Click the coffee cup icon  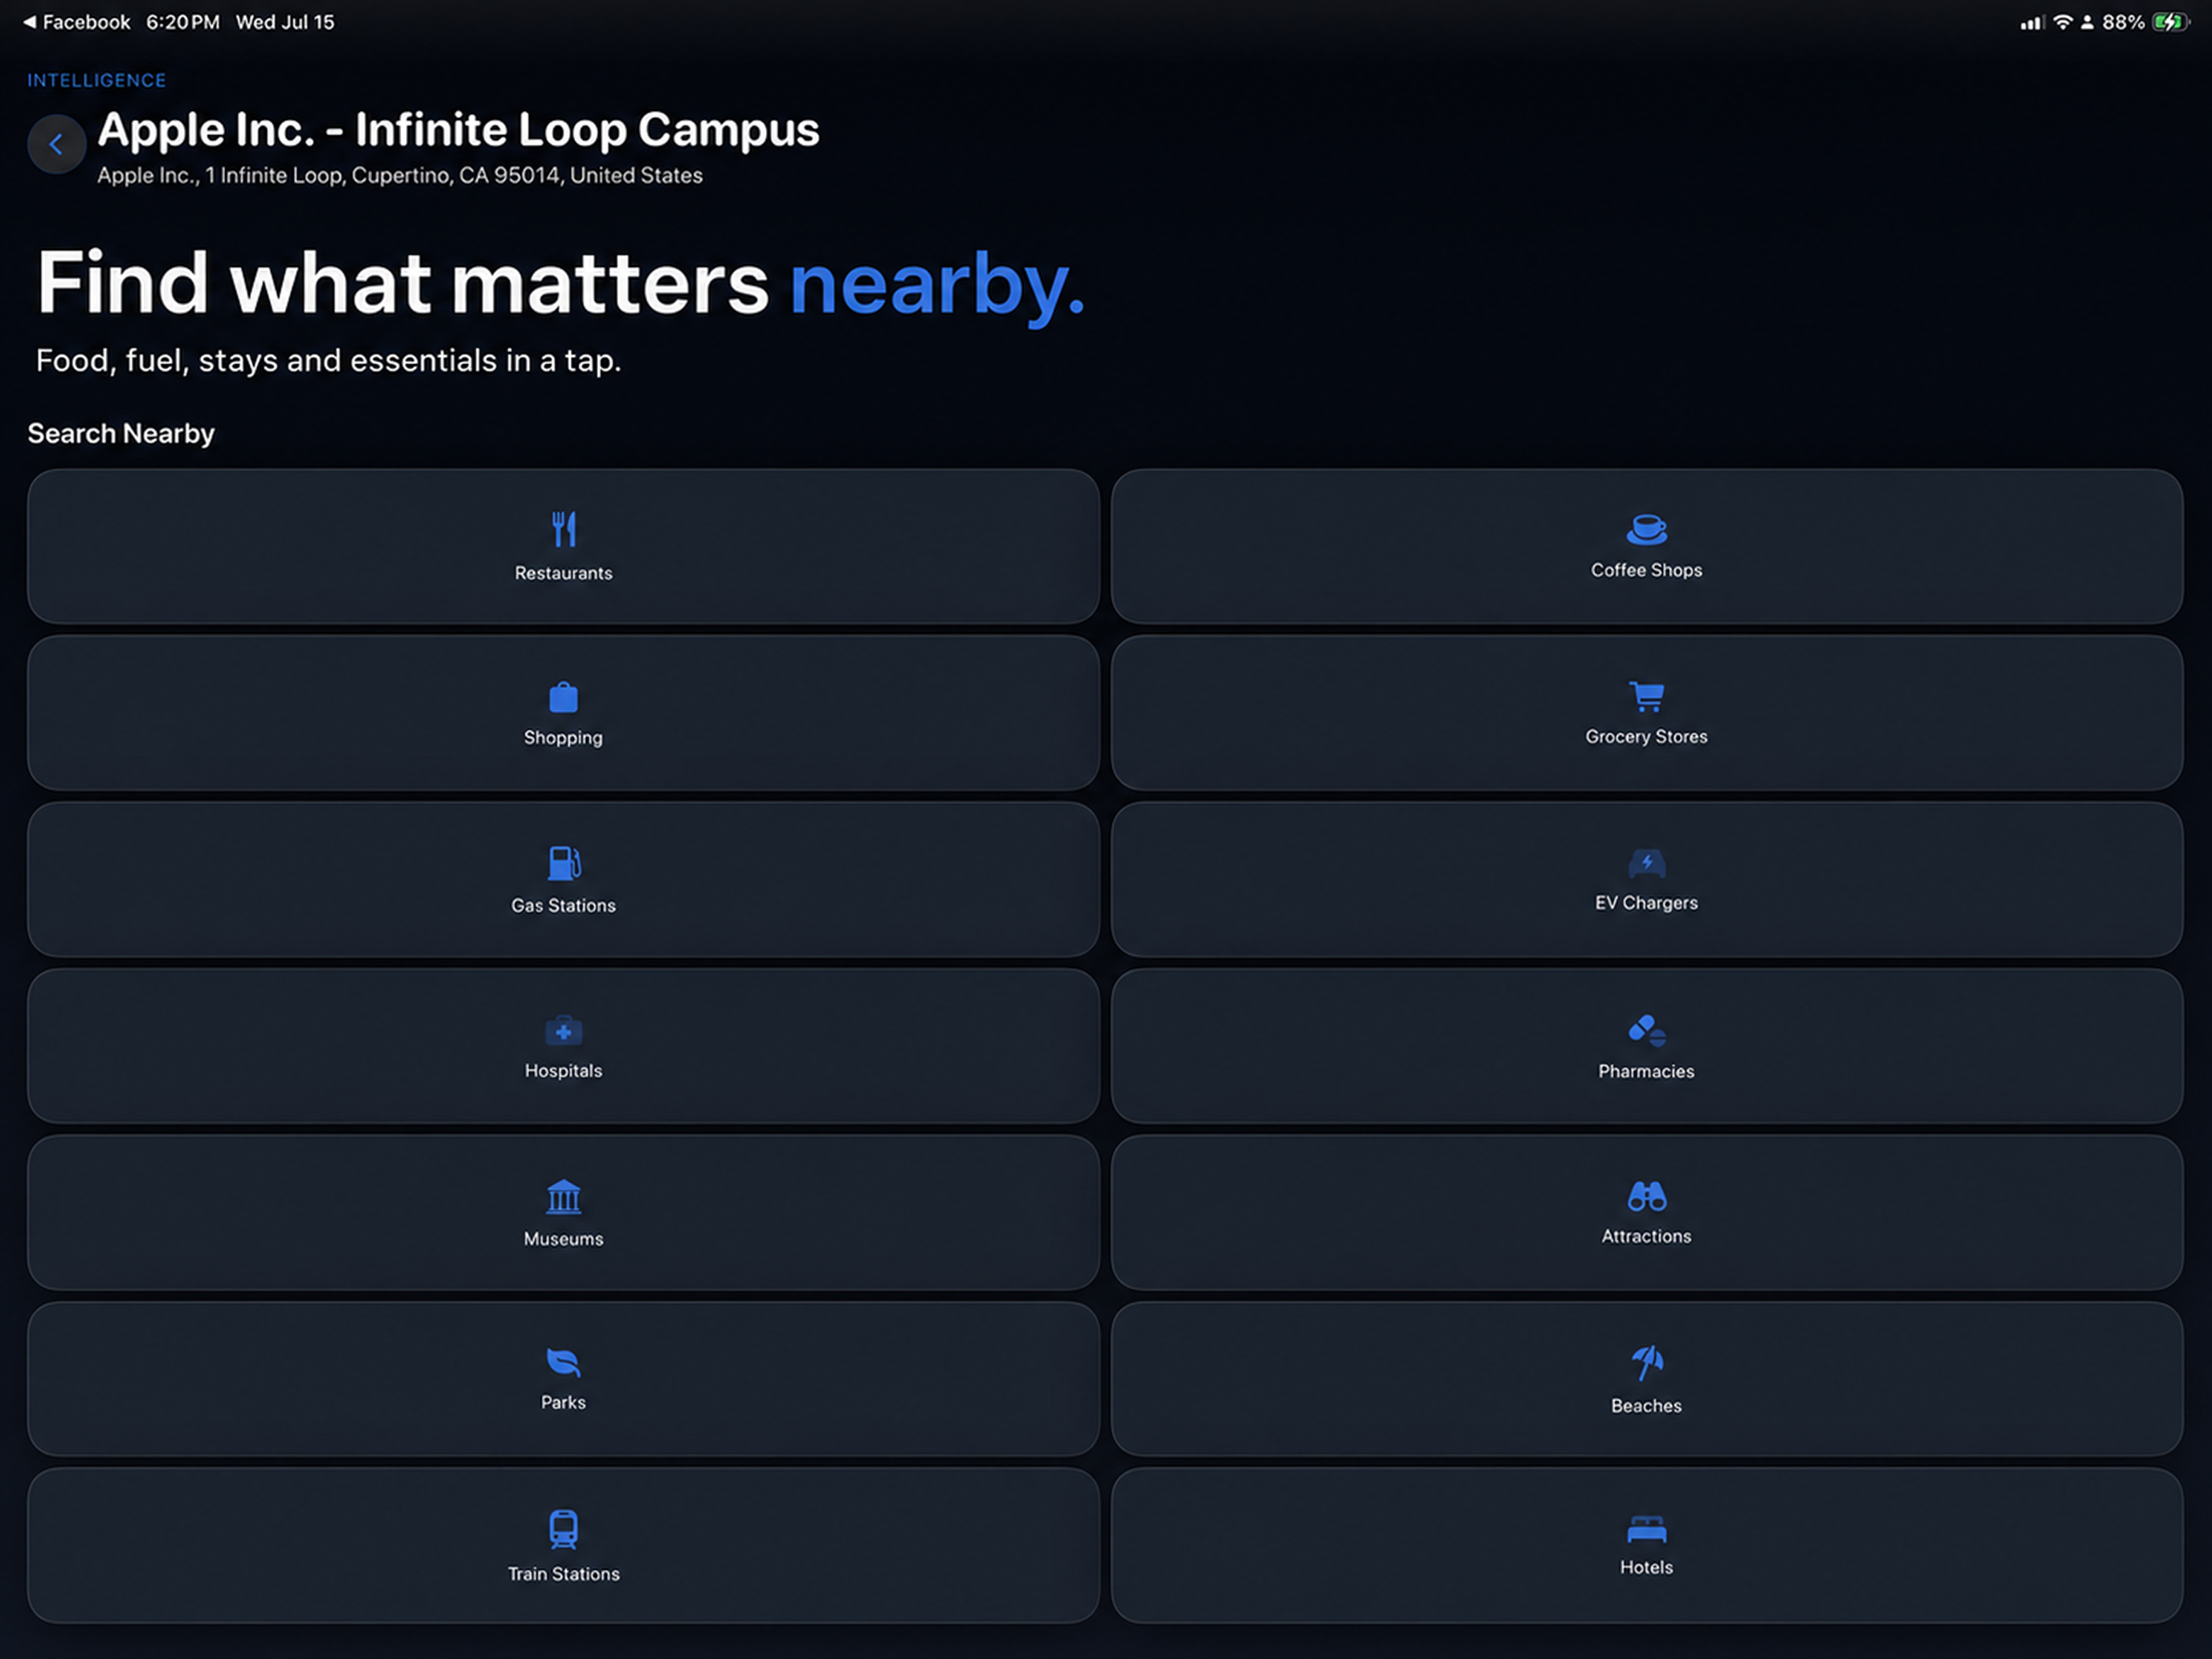(1646, 529)
